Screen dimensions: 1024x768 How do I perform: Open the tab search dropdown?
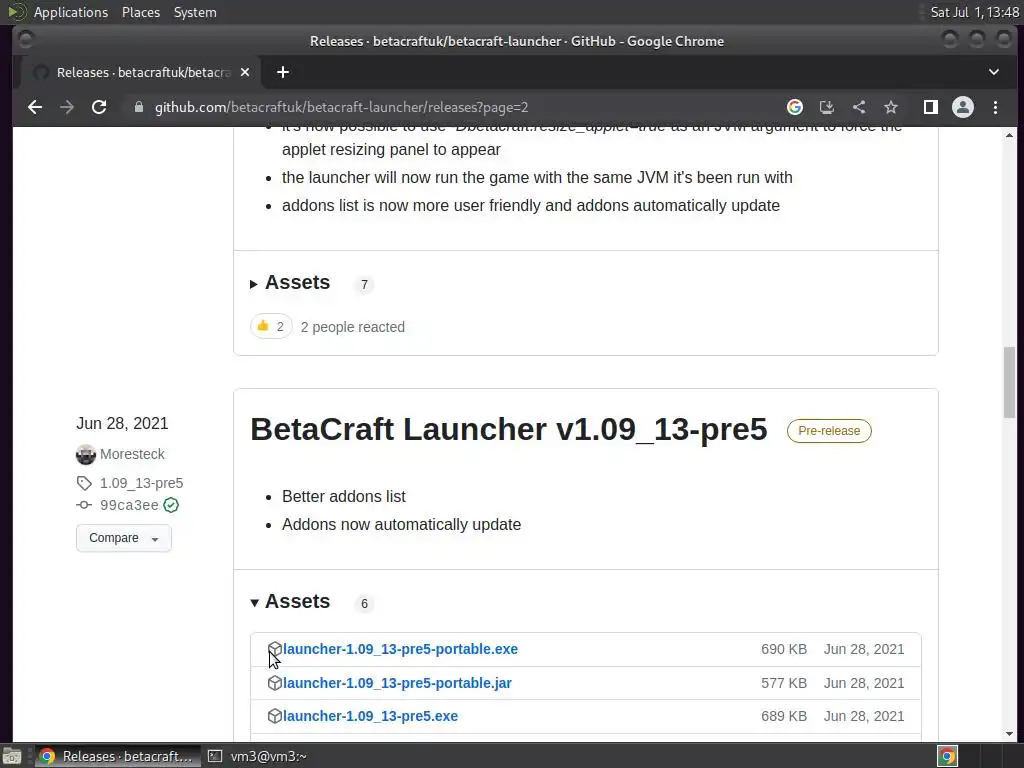(993, 72)
